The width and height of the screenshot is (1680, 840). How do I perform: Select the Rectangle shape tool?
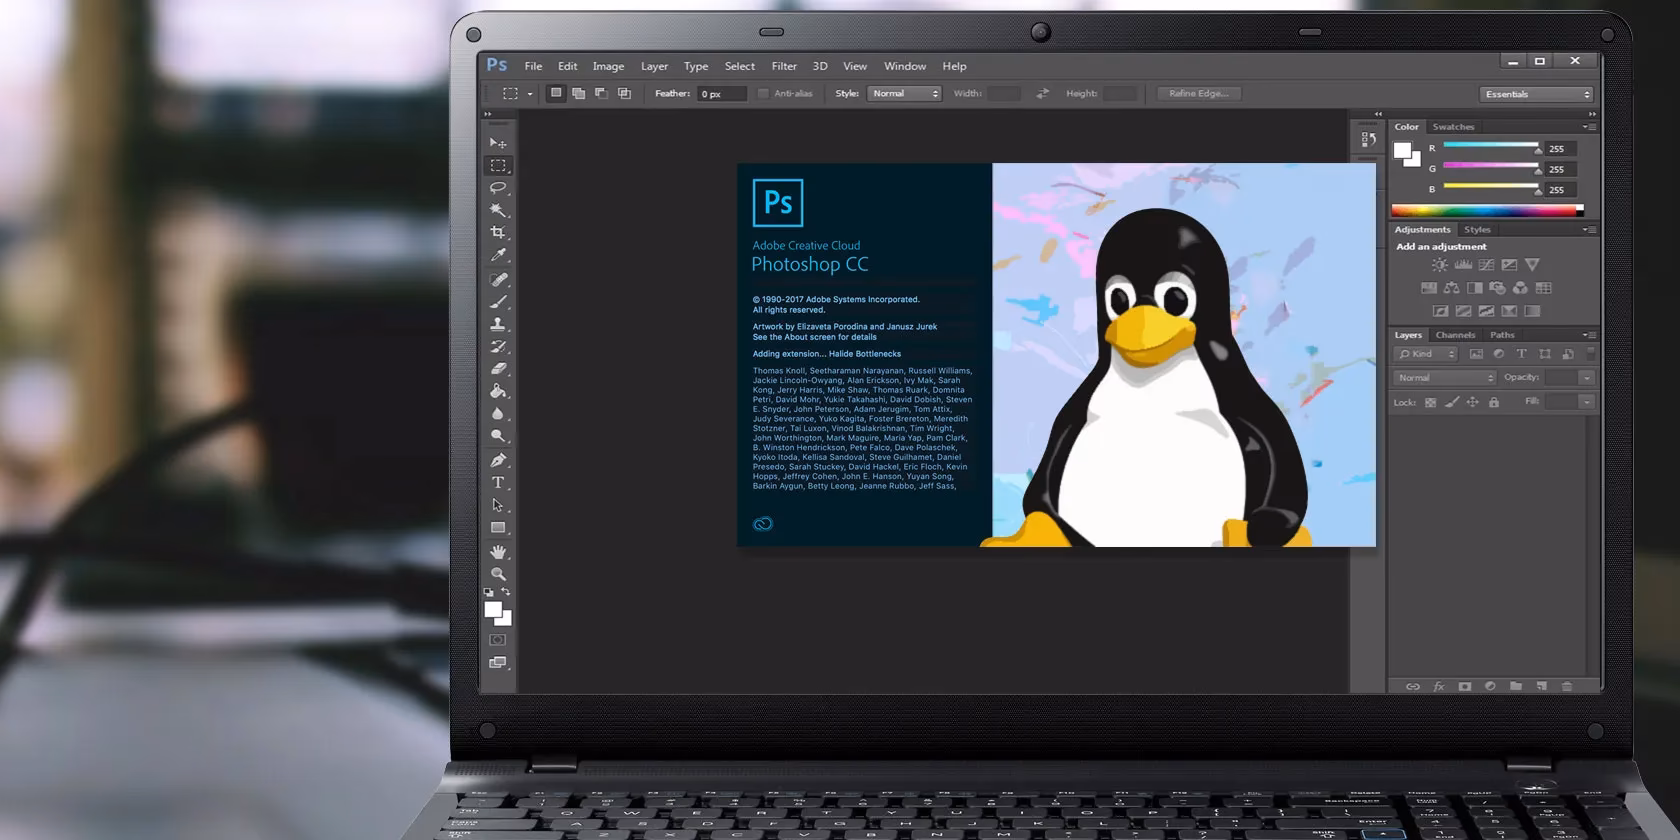498,528
